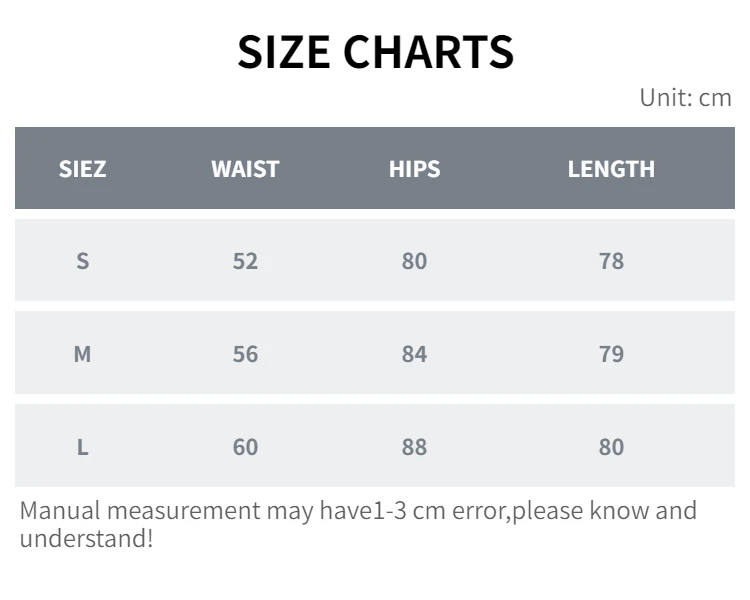Select the S size row label
Image resolution: width=750 pixels, height=600 pixels.
83,261
